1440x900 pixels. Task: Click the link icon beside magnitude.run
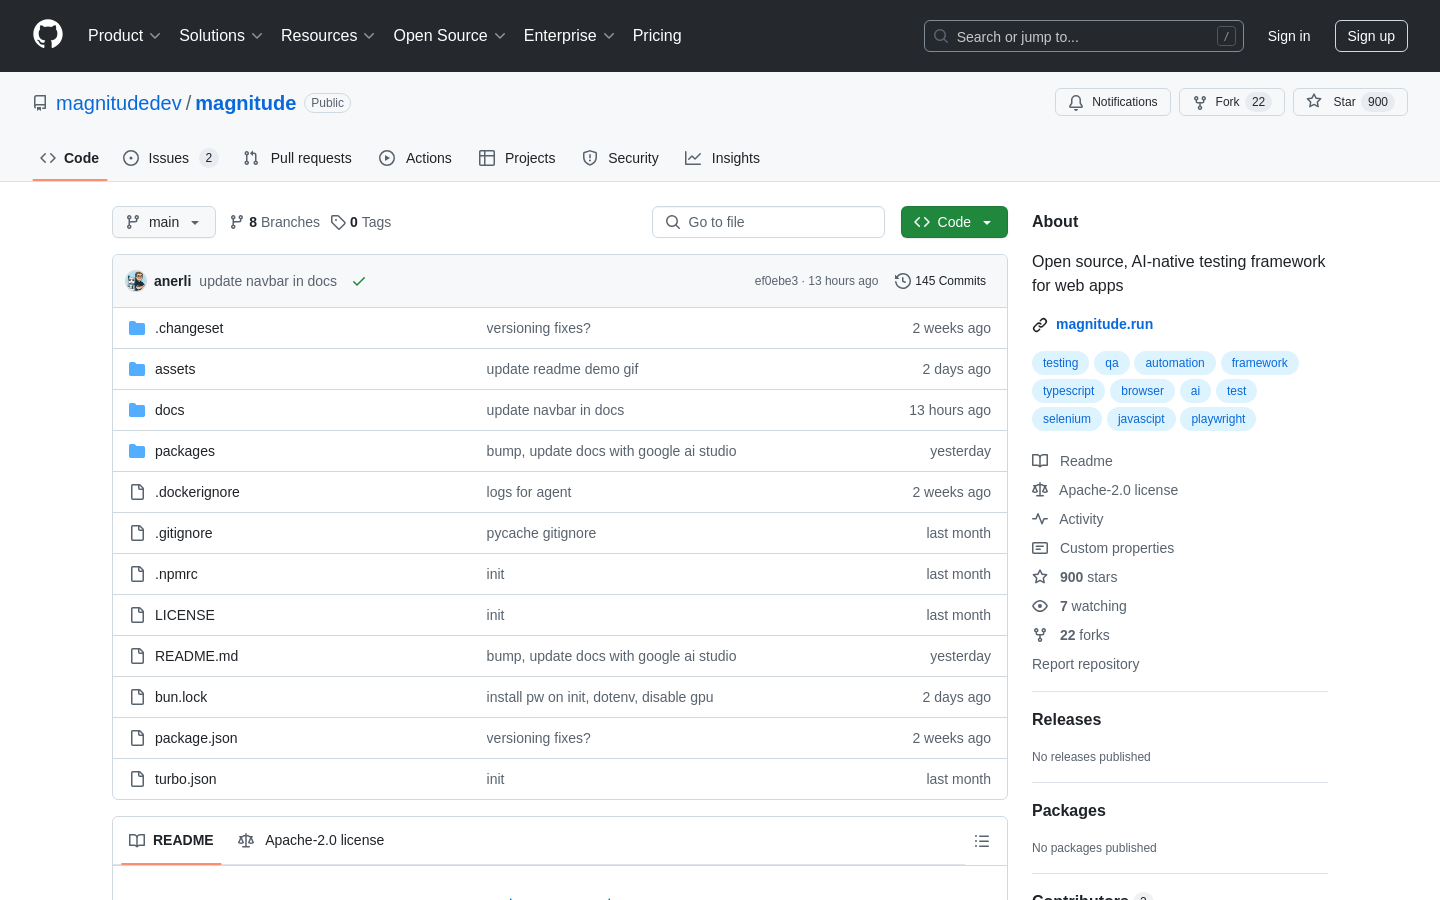pos(1040,324)
